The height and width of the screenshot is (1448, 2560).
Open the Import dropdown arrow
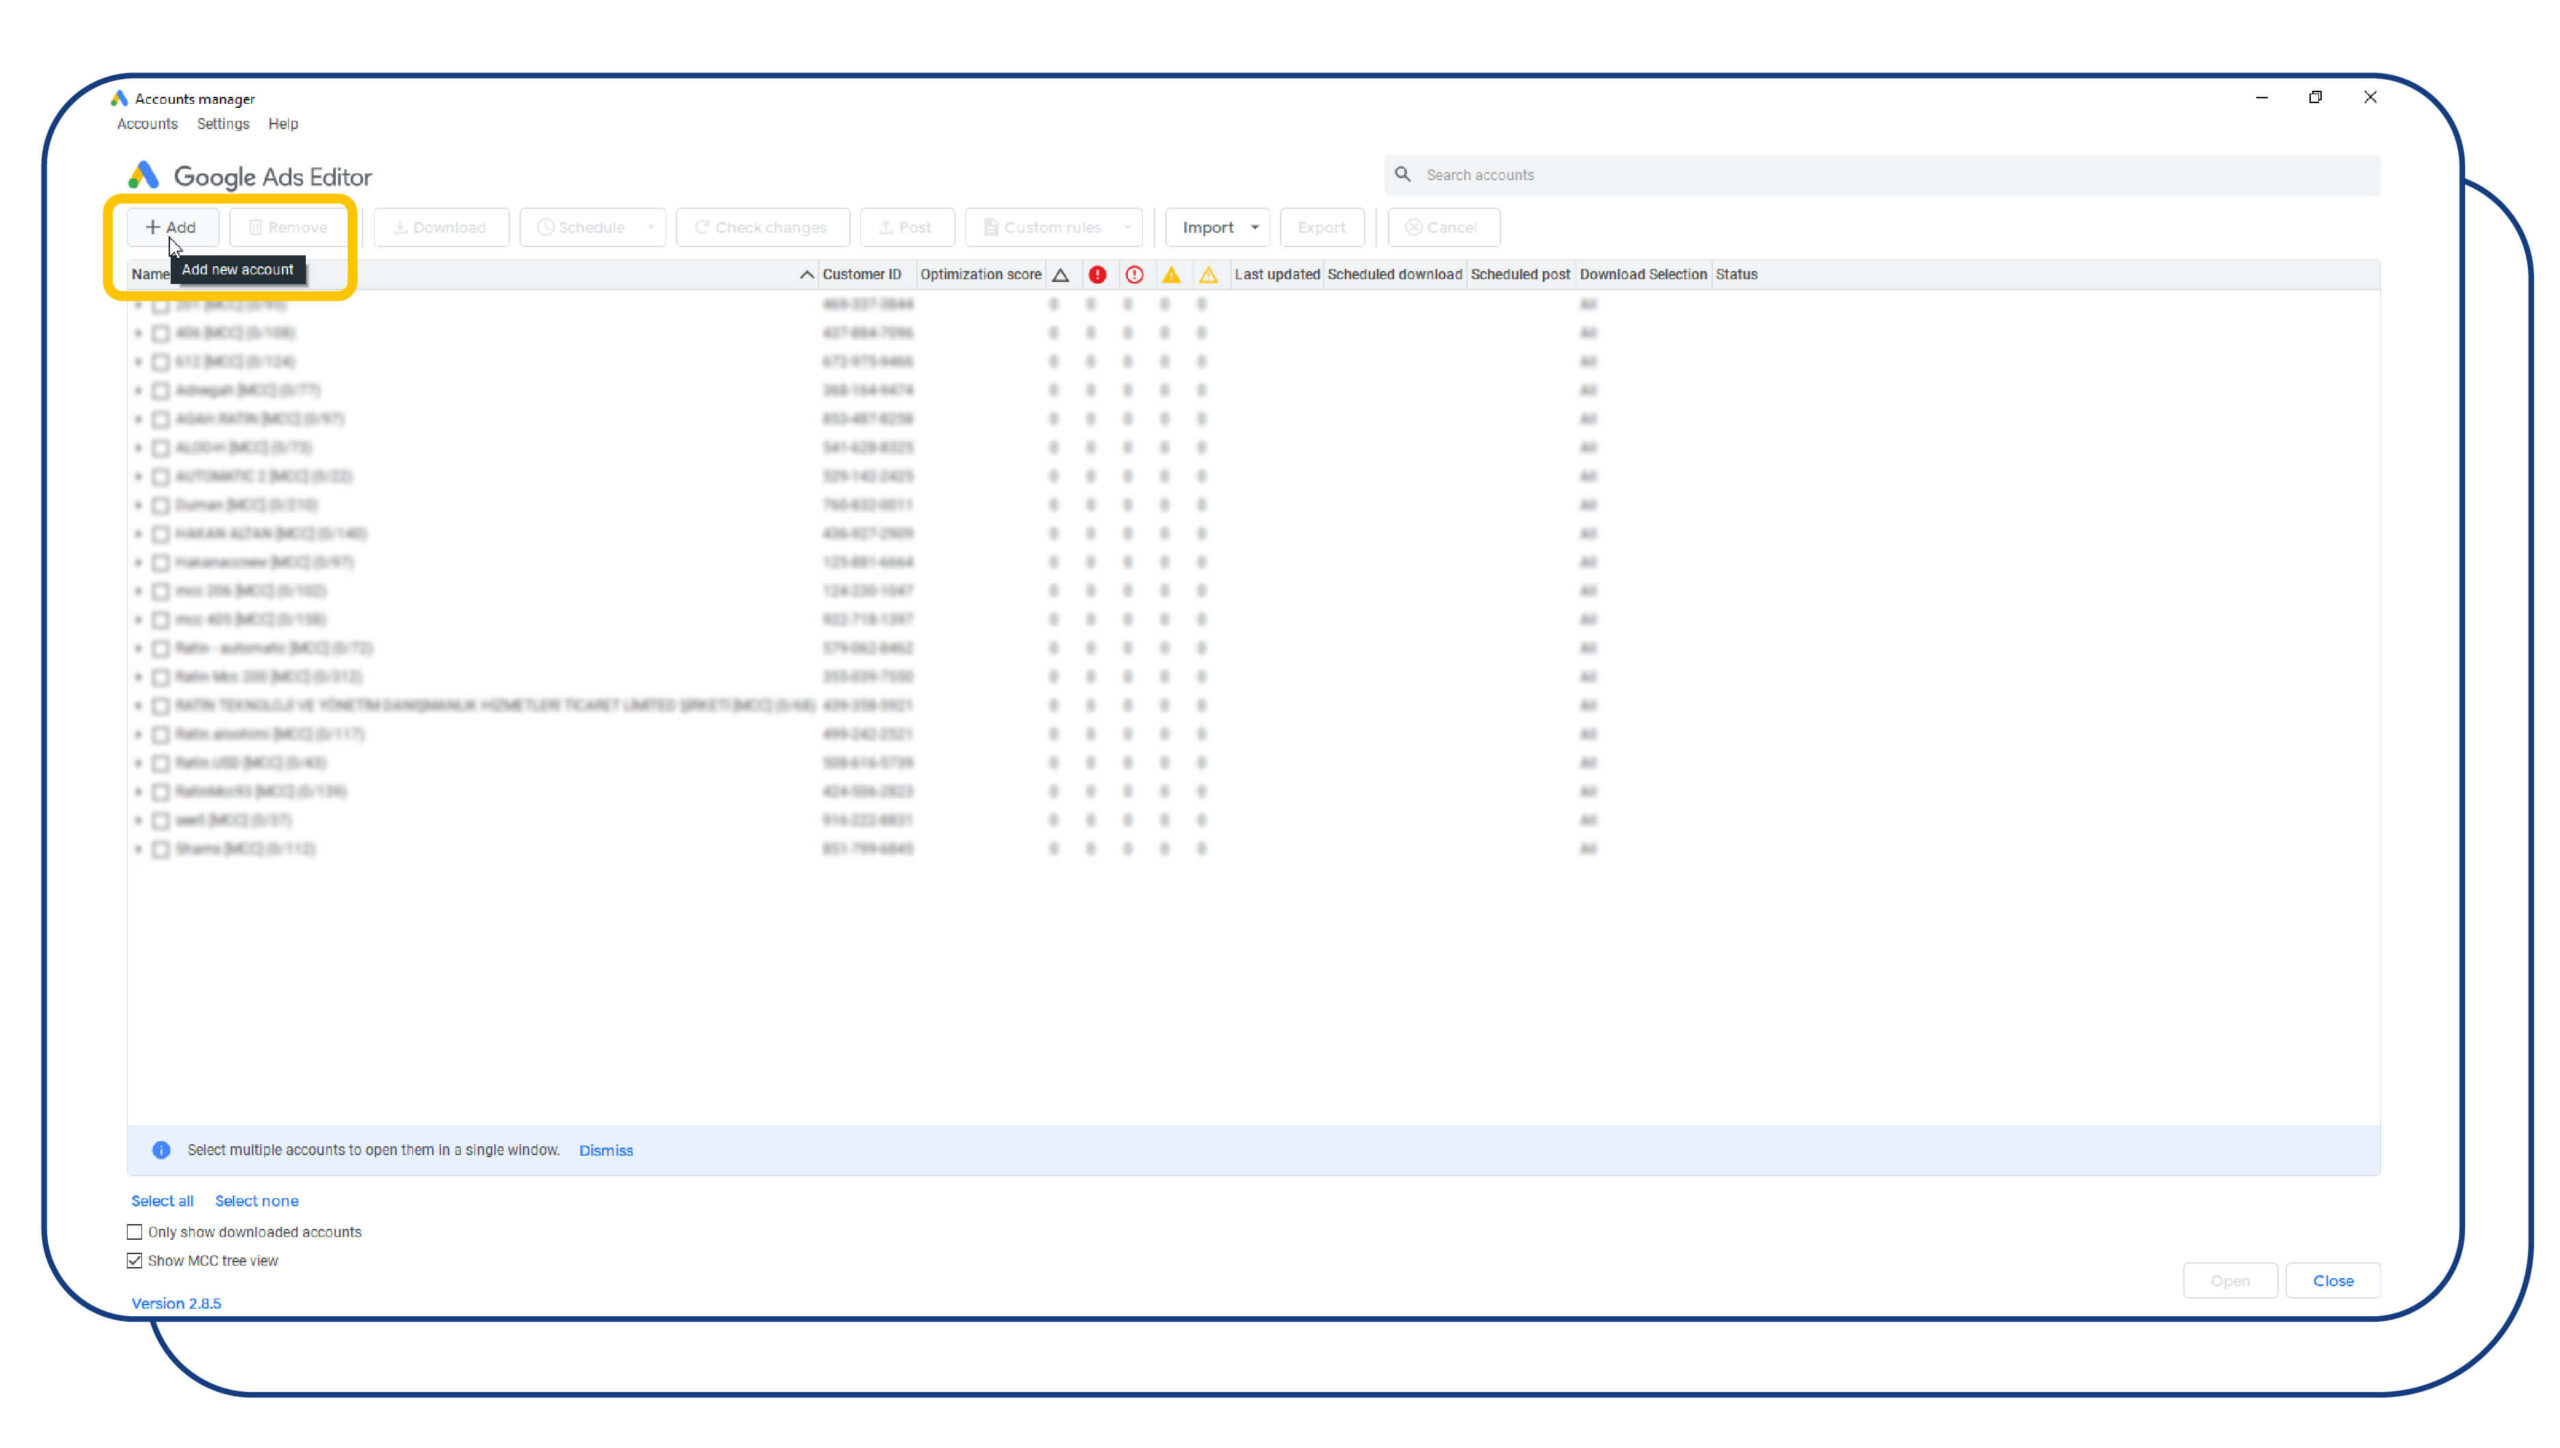pos(1255,227)
